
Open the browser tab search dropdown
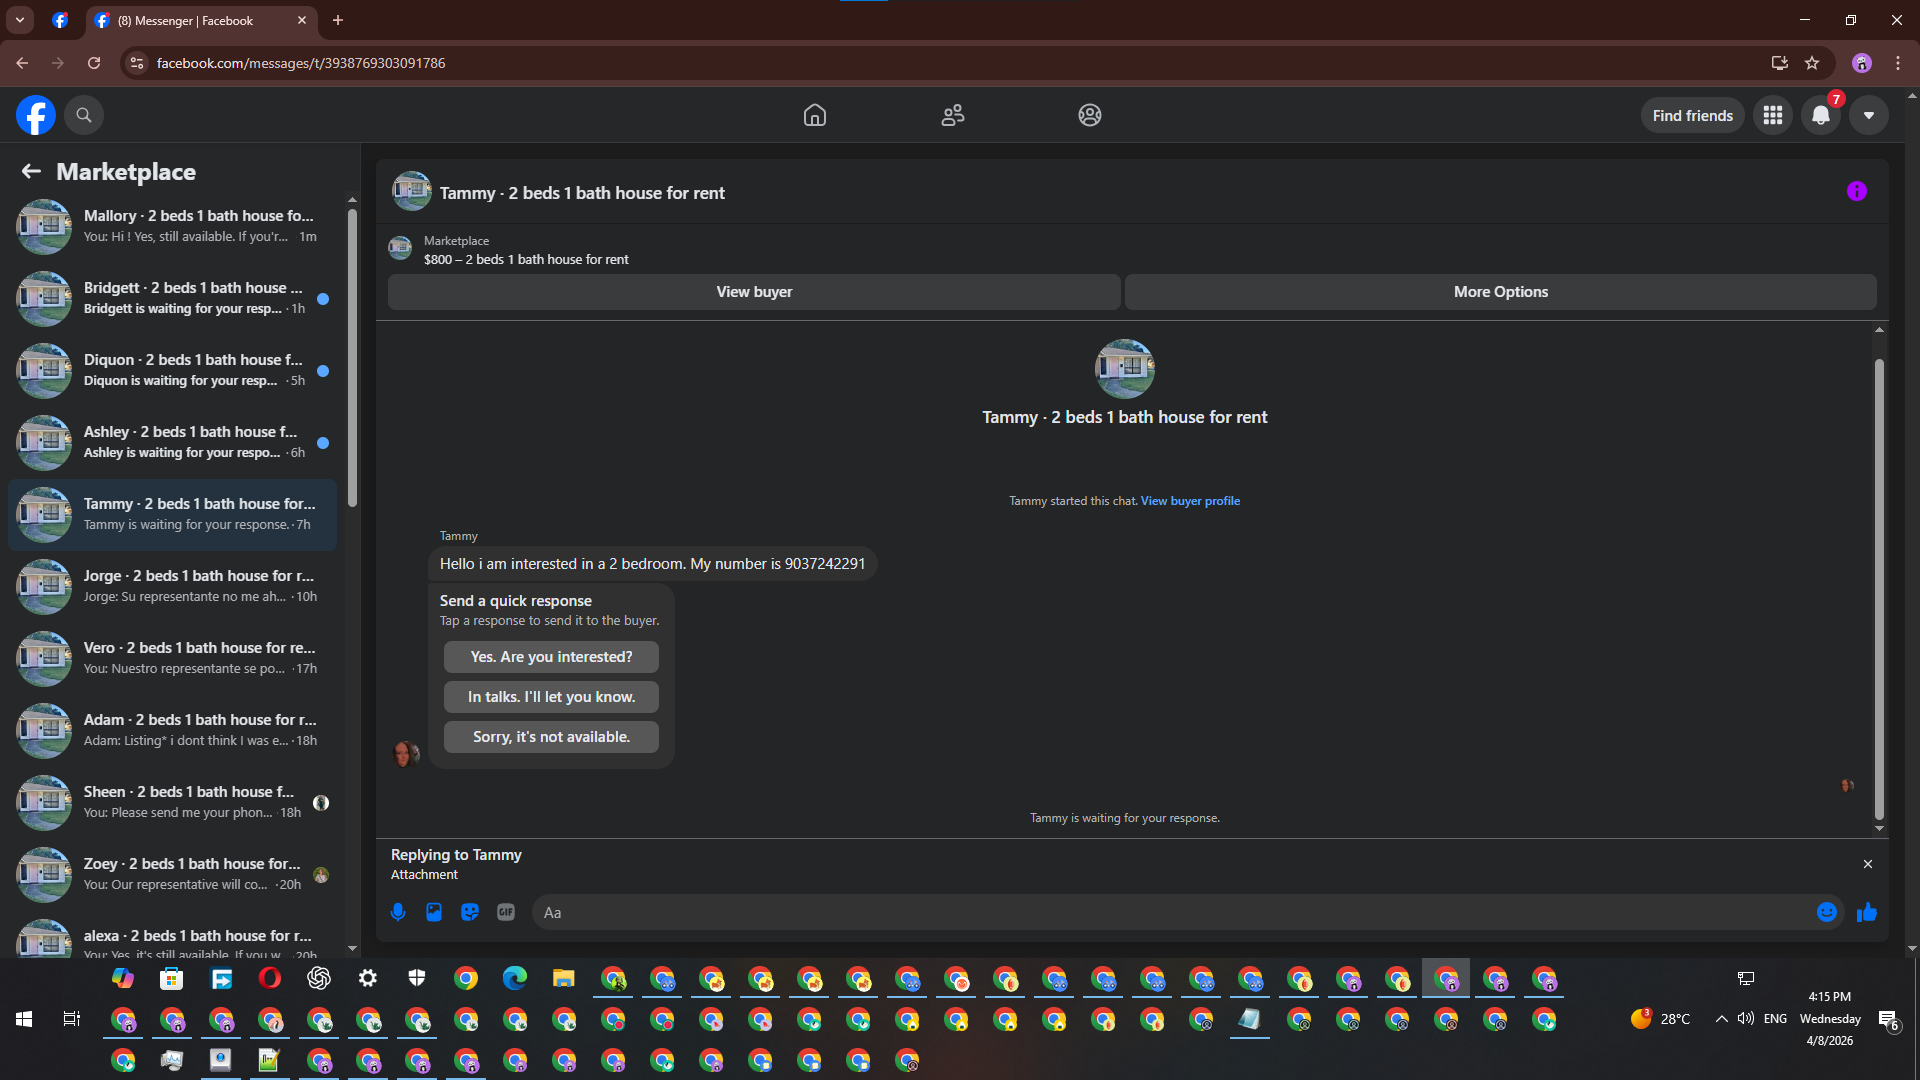point(19,20)
